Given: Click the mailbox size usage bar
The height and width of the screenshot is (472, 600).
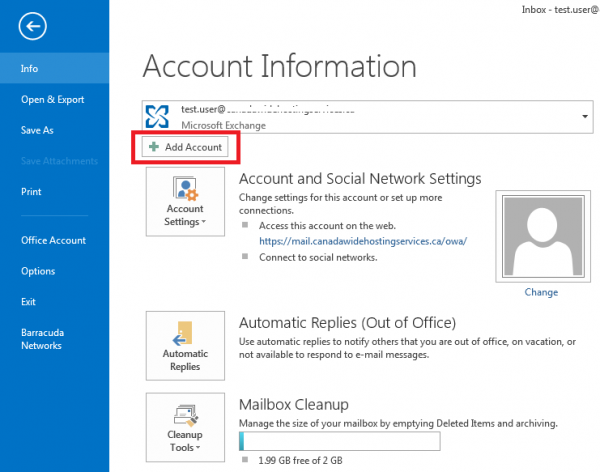Looking at the screenshot, I should click(x=339, y=441).
